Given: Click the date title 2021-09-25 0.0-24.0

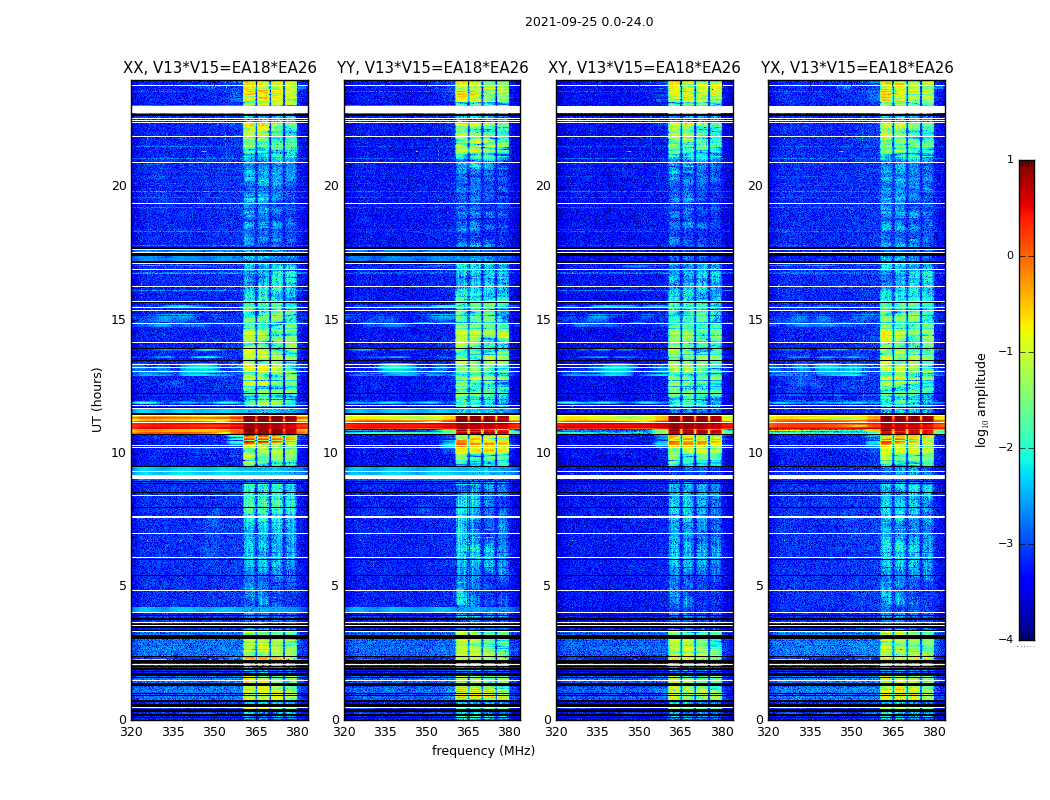Looking at the screenshot, I should pyautogui.click(x=589, y=22).
